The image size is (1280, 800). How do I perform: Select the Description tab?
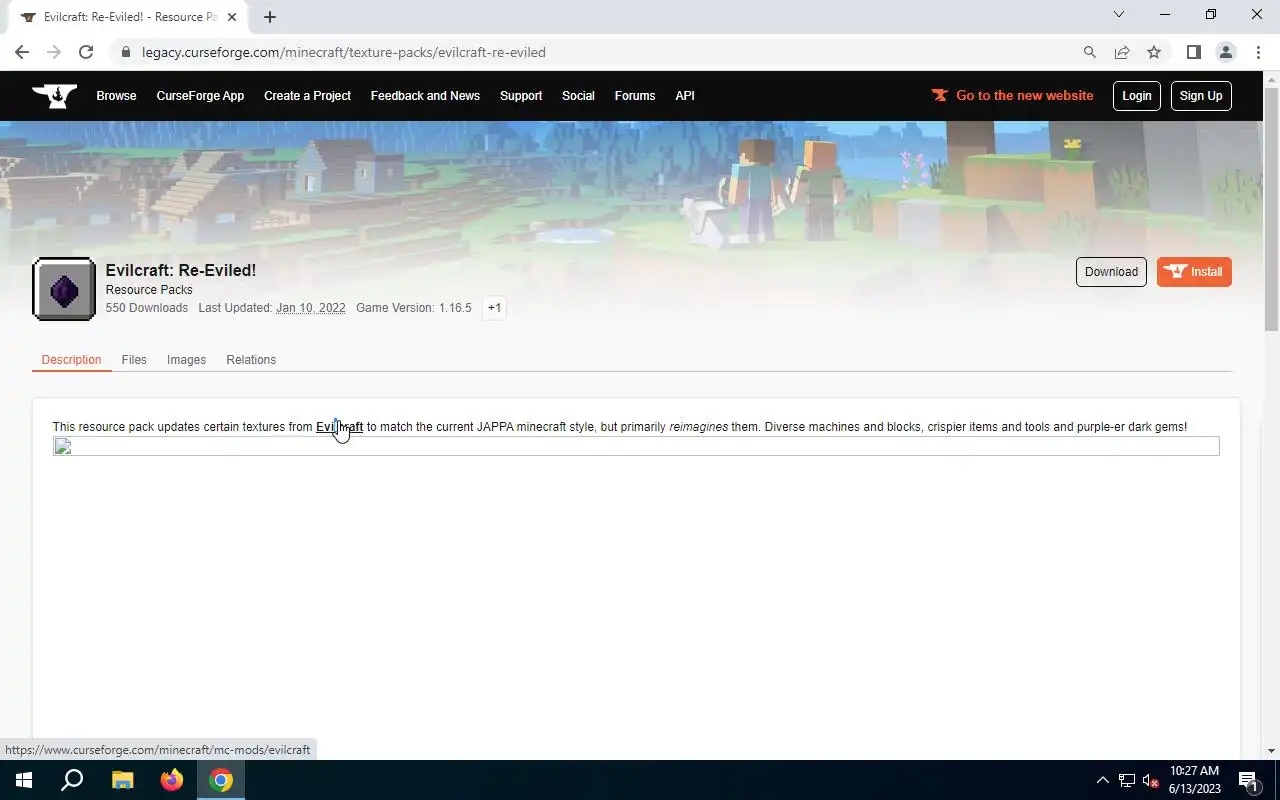[x=71, y=360]
